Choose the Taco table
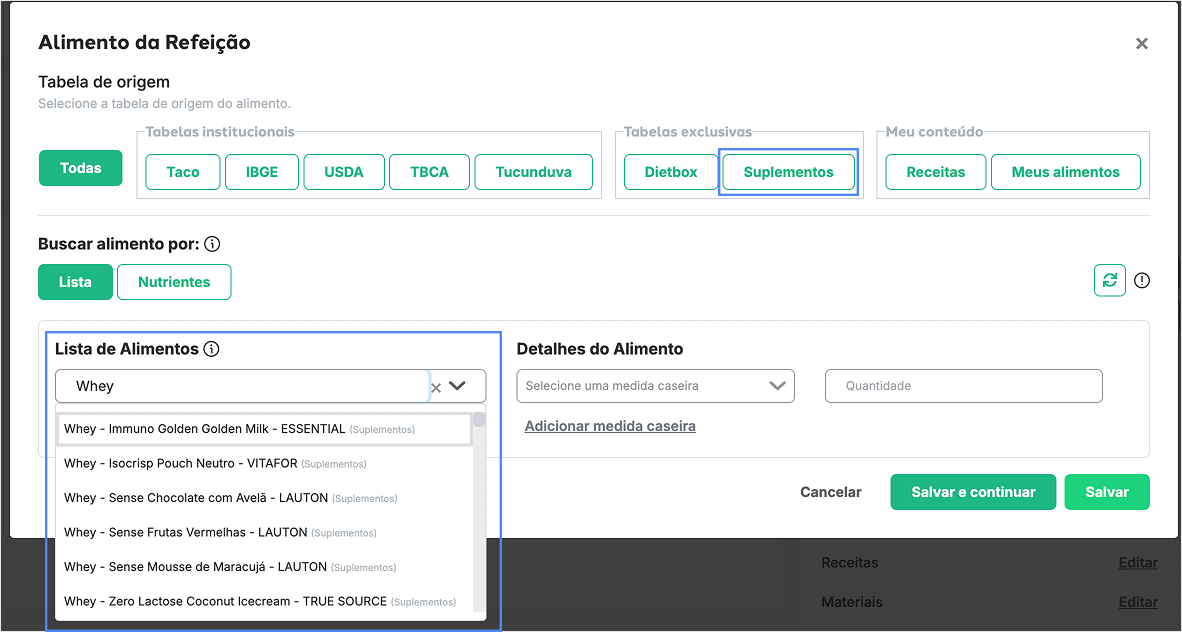This screenshot has height=632, width=1182. coord(183,172)
